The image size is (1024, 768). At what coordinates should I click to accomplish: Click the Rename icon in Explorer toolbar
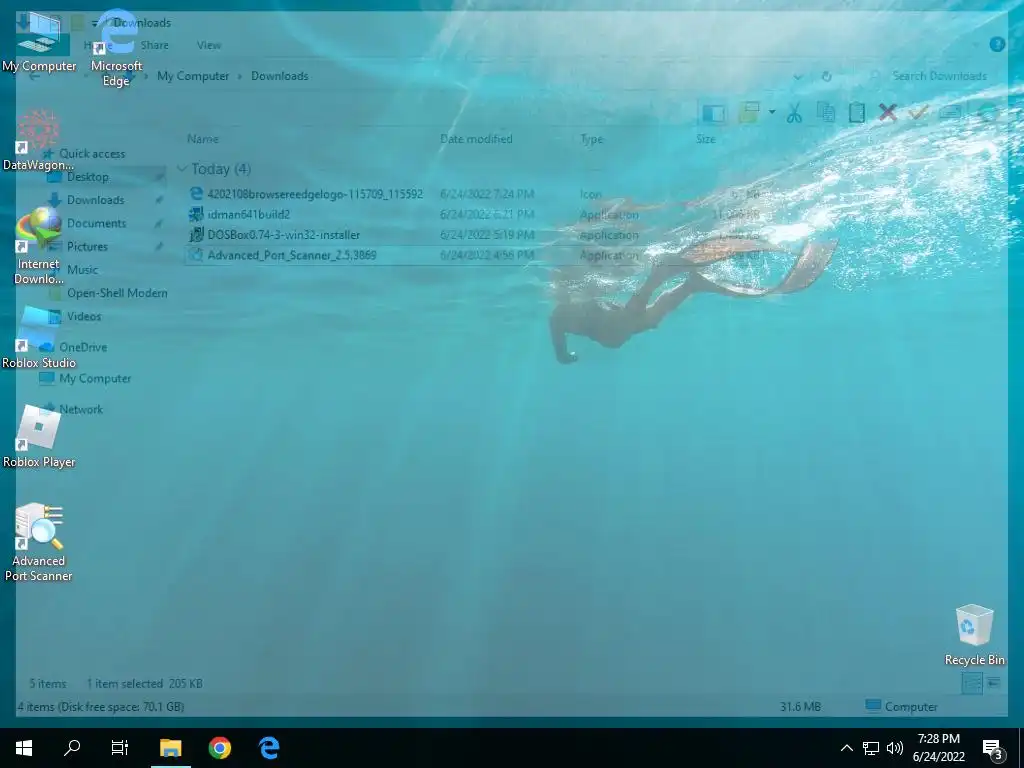[x=950, y=113]
